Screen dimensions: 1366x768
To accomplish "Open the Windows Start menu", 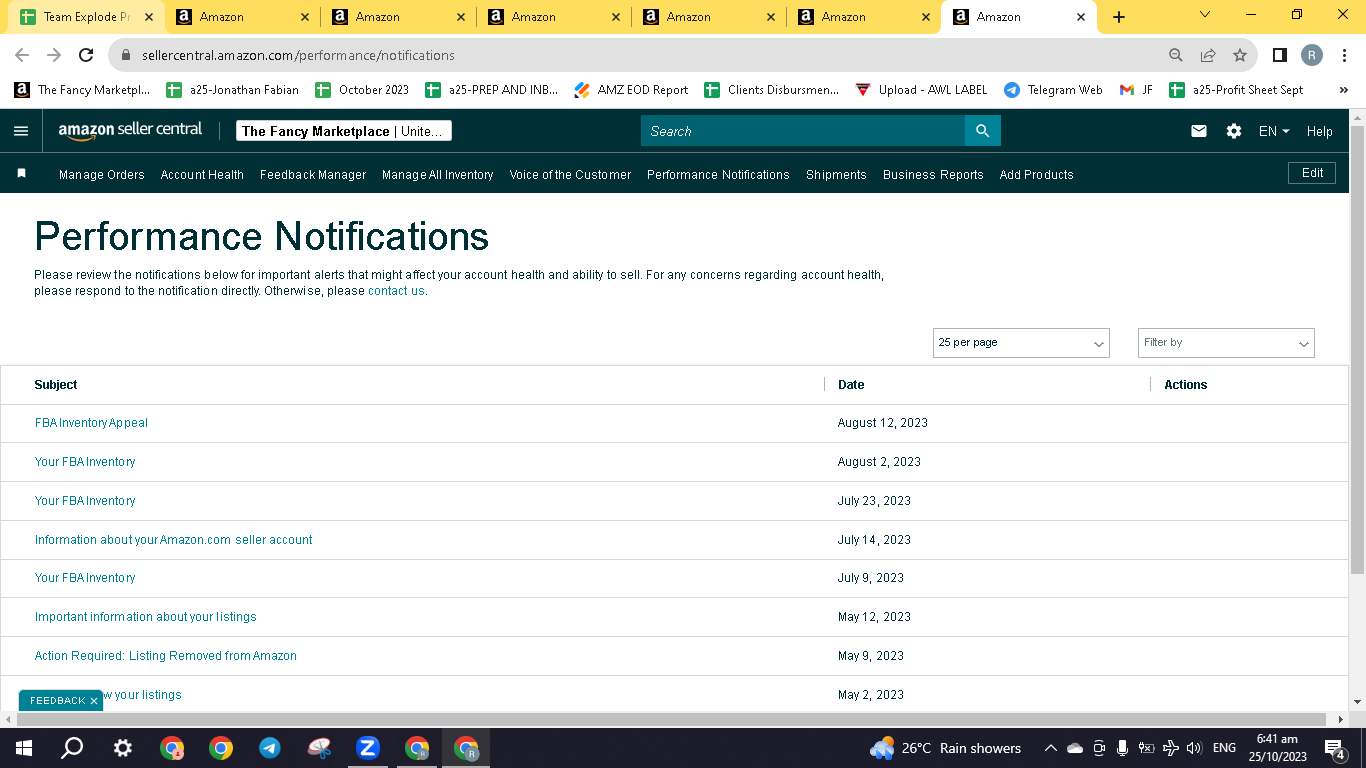I will pos(23,748).
